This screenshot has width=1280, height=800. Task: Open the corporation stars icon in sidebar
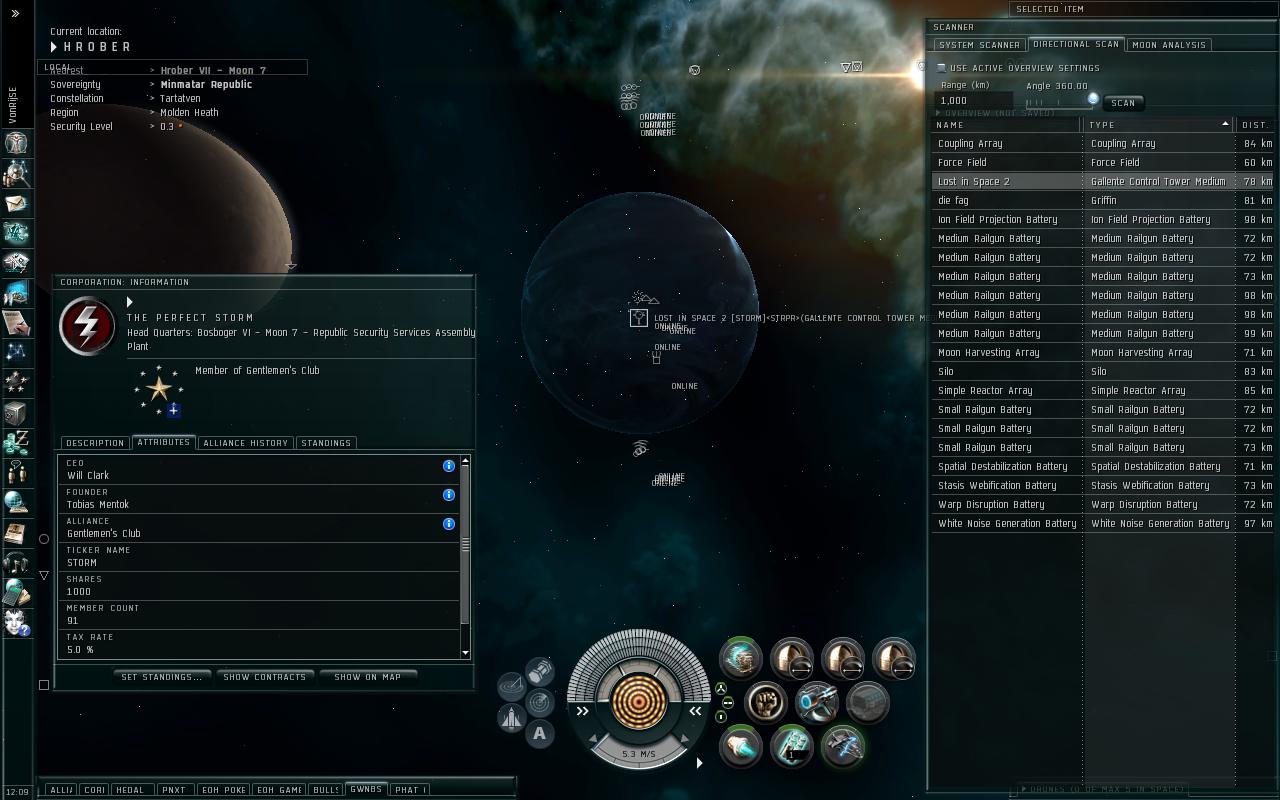tap(16, 382)
